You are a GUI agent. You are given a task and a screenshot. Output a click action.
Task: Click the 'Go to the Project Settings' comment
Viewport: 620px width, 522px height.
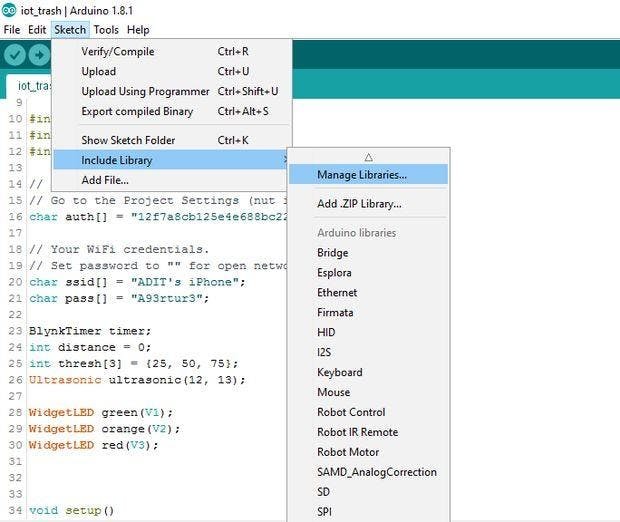click(x=158, y=200)
